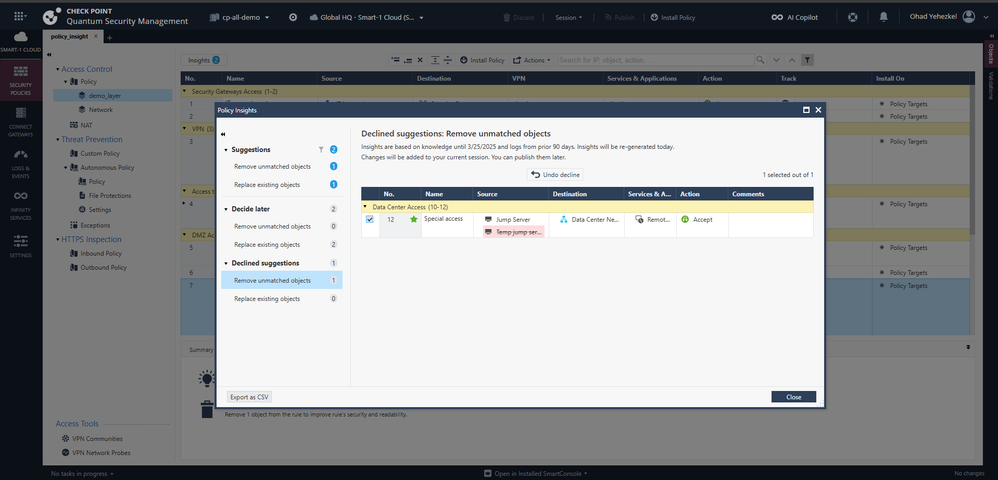Image resolution: width=998 pixels, height=480 pixels.
Task: Open Logs & Events in the sidebar
Action: point(20,164)
